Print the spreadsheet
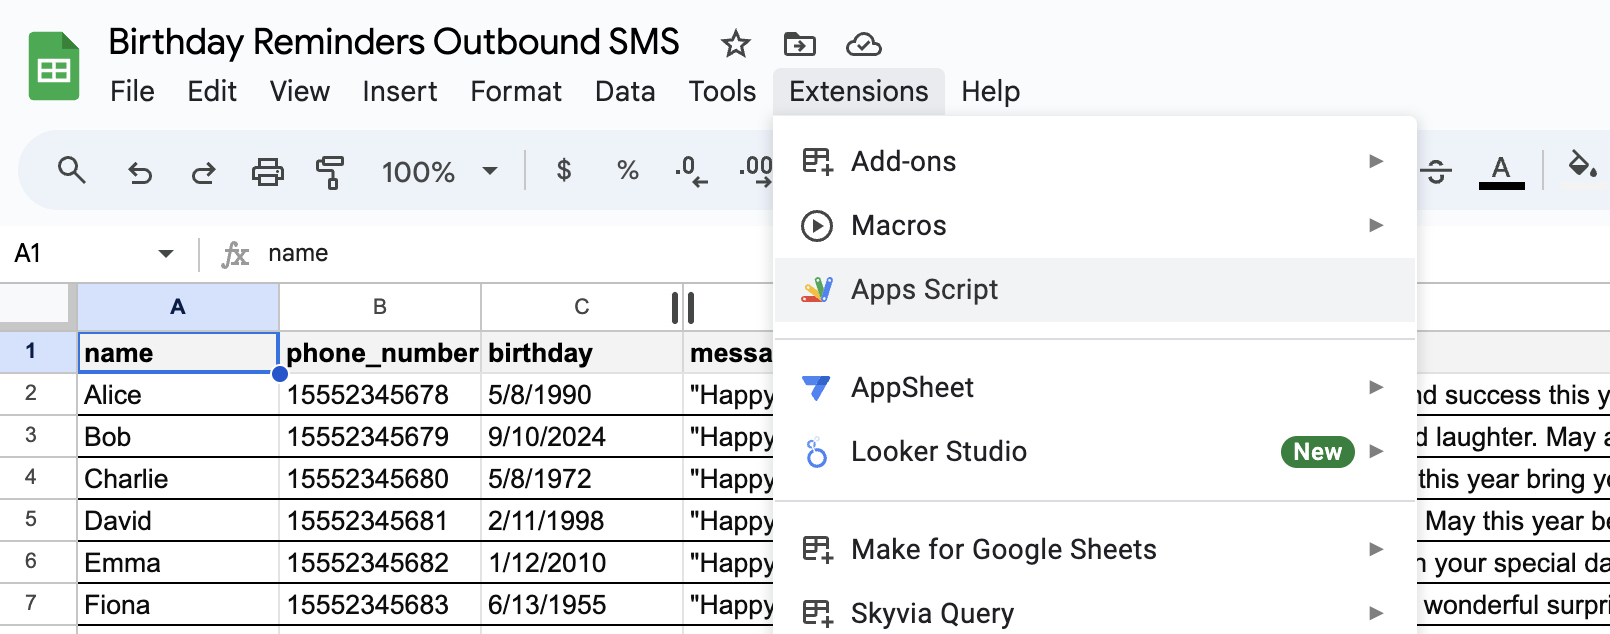The image size is (1610, 634). click(267, 172)
